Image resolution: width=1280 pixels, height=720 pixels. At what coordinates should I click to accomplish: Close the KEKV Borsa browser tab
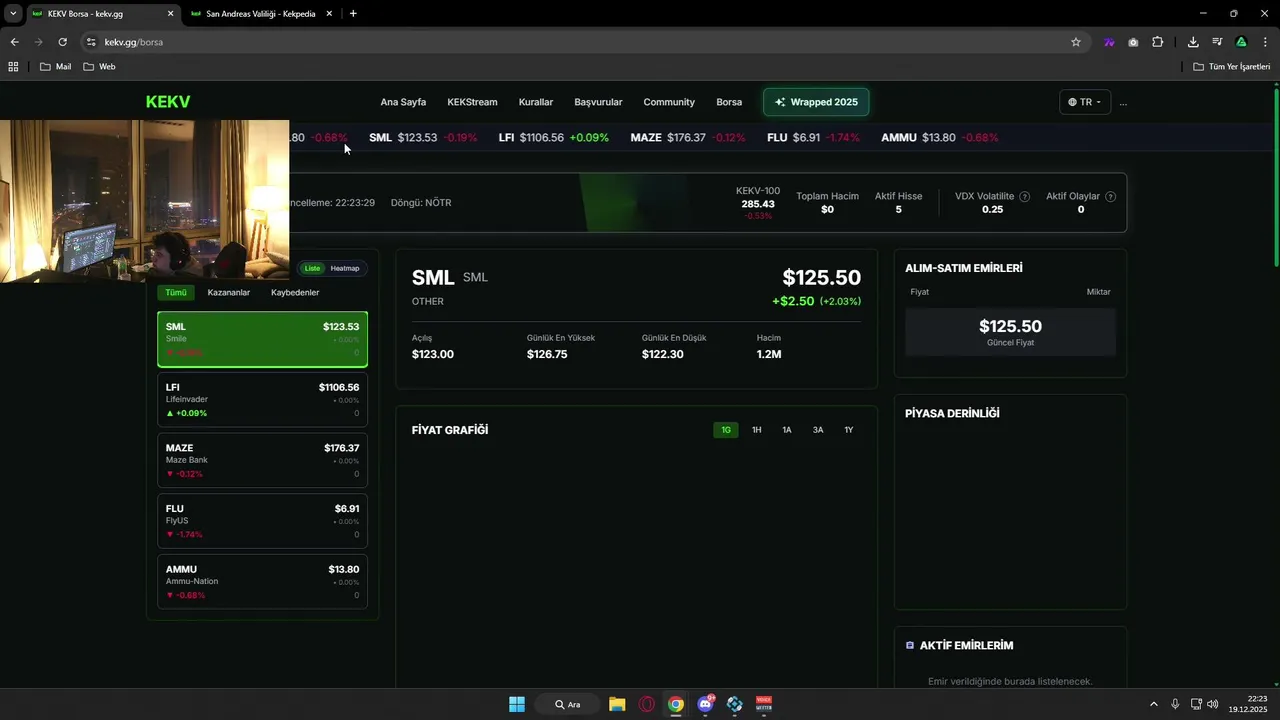coord(170,14)
